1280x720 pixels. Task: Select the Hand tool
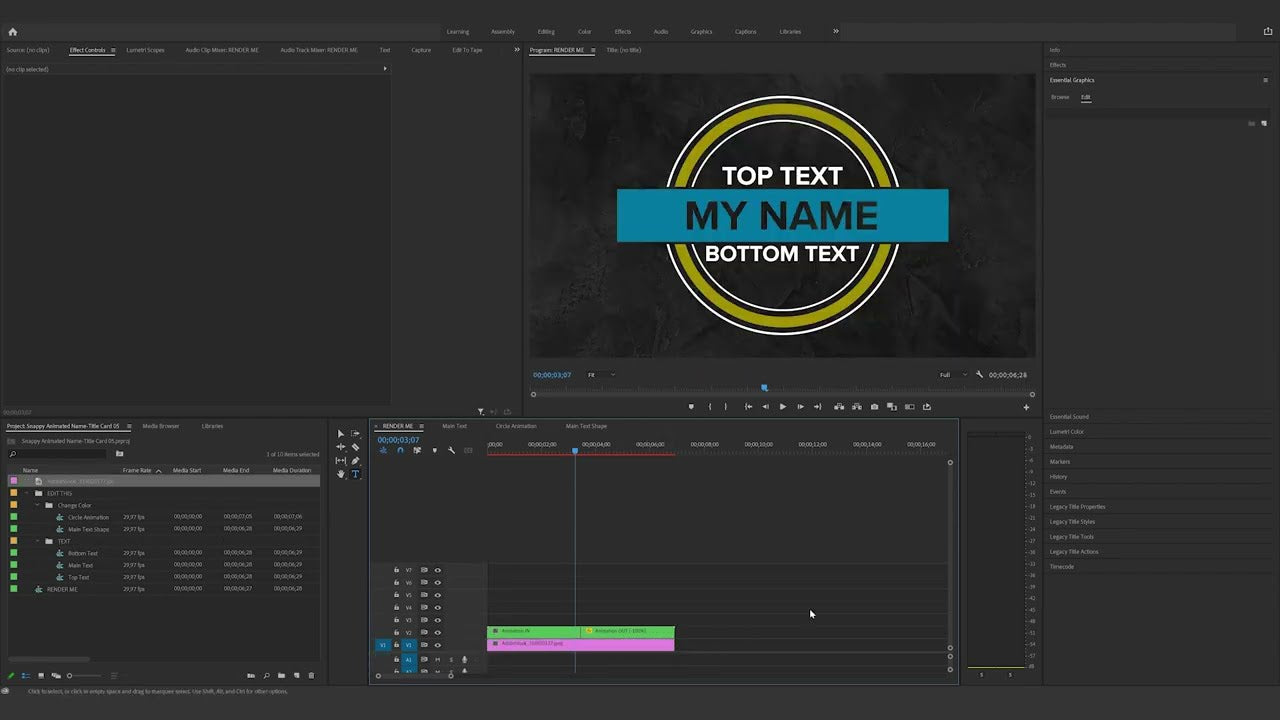pyautogui.click(x=341, y=474)
